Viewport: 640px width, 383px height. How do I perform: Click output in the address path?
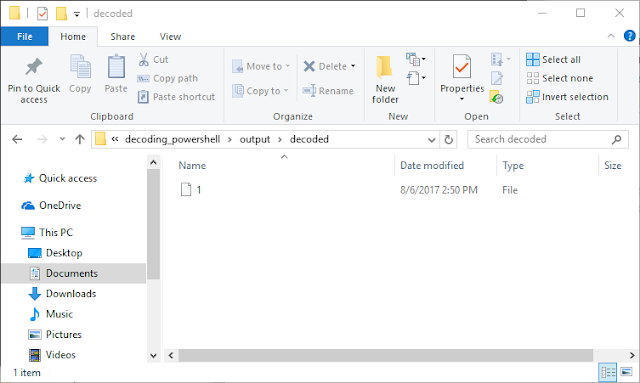tap(255, 139)
